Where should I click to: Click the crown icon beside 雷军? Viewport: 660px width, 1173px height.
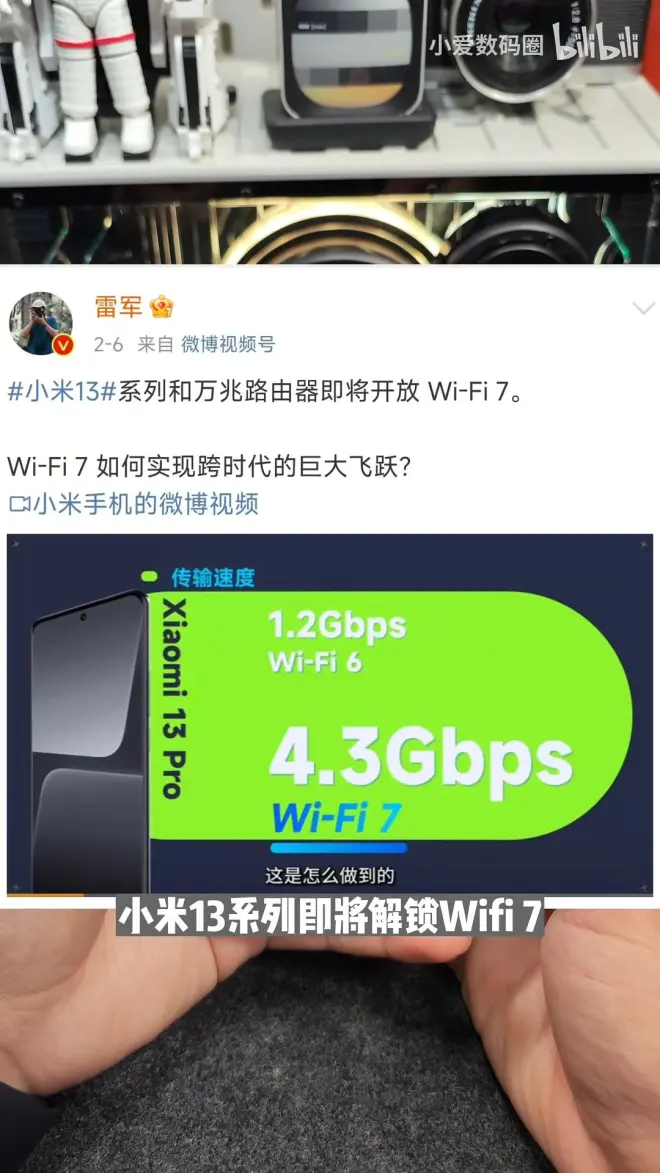click(x=162, y=306)
